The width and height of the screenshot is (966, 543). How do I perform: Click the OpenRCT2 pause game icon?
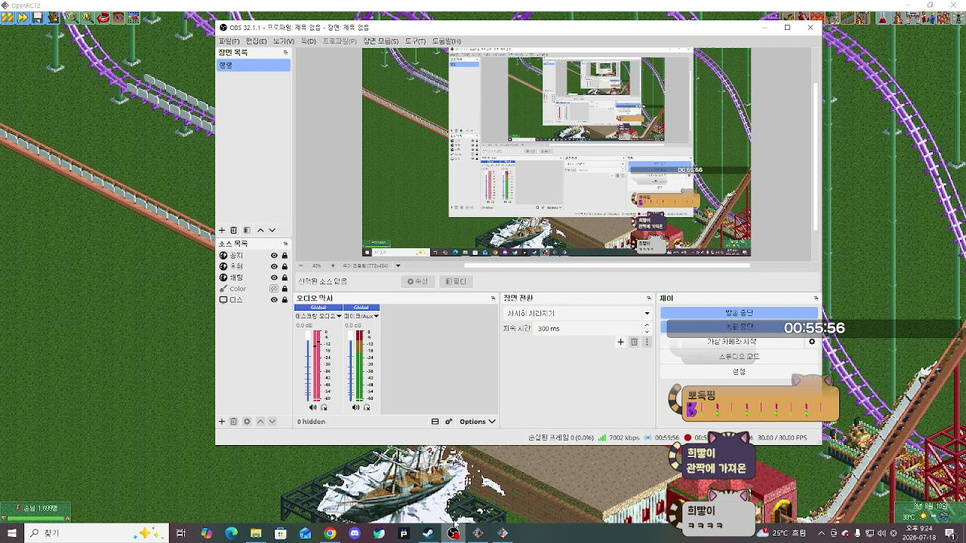7,18
